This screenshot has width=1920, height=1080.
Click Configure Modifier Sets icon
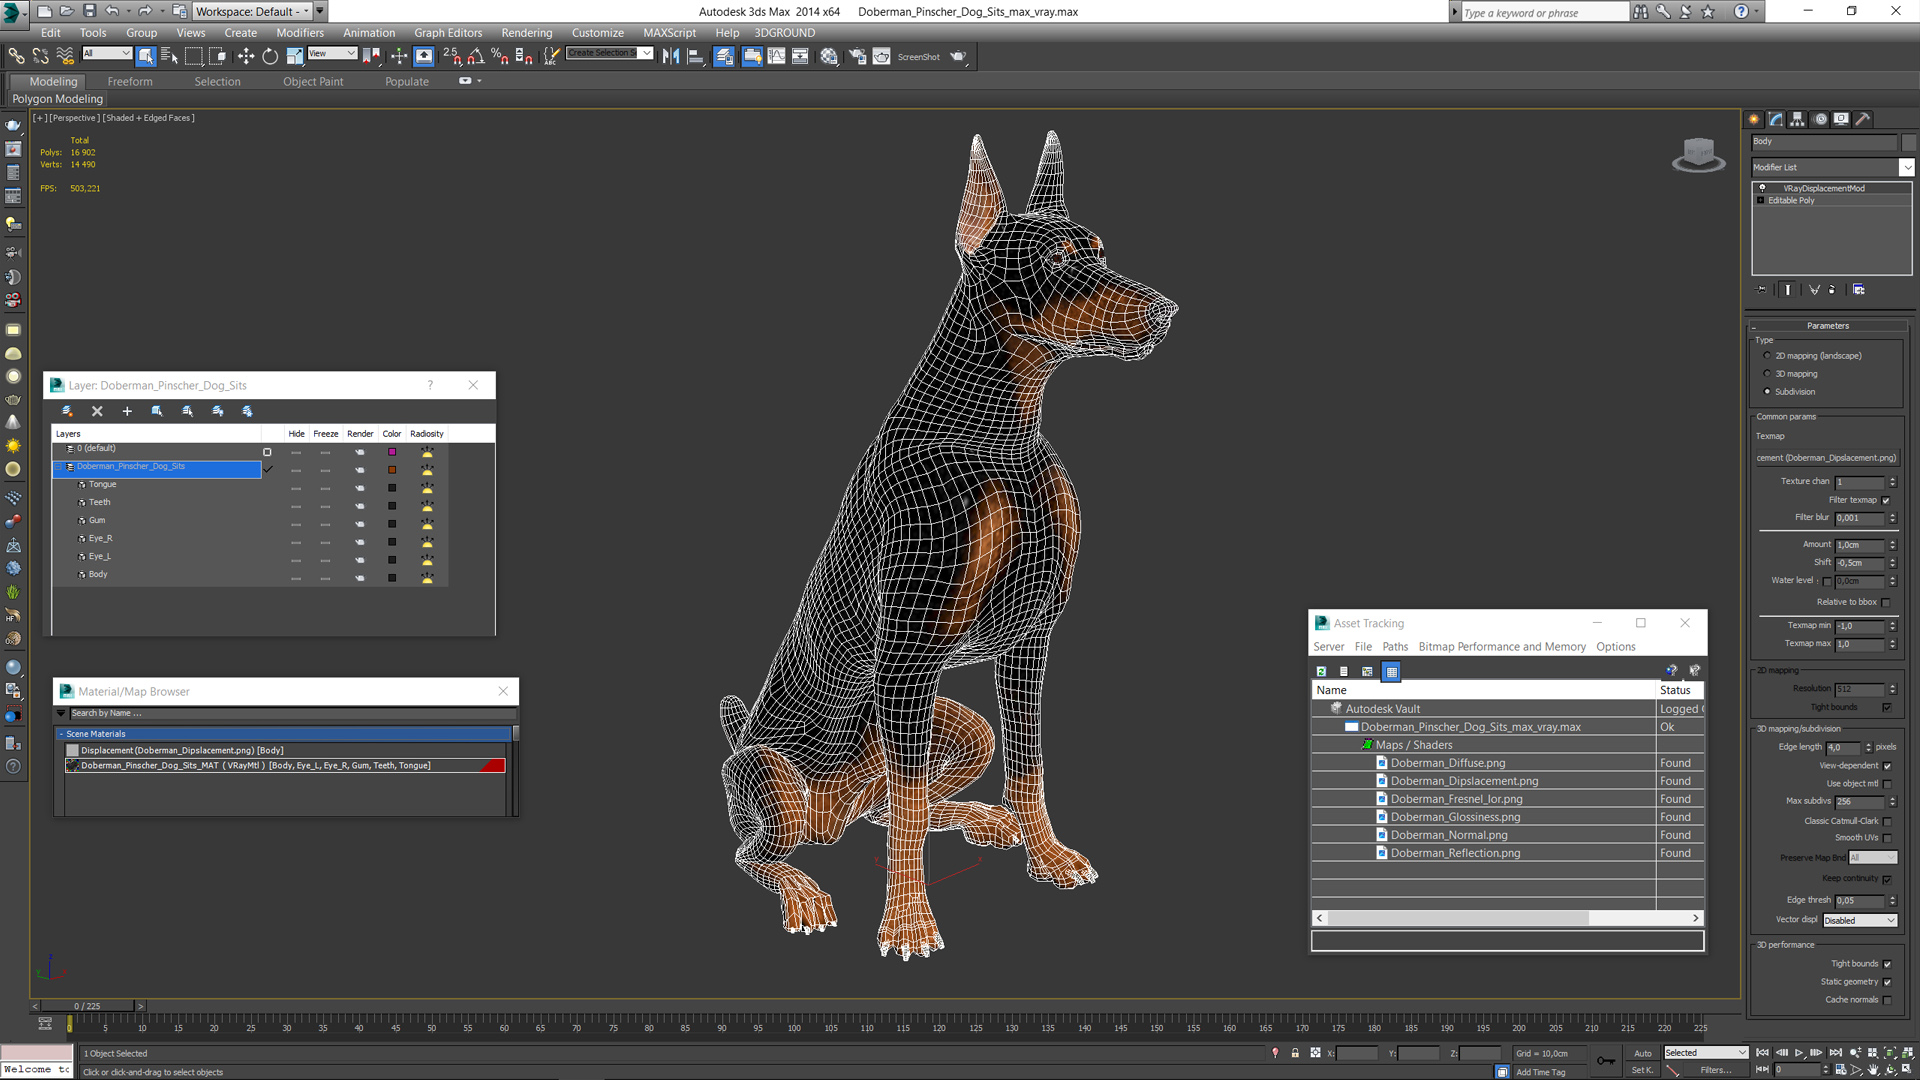[1858, 289]
